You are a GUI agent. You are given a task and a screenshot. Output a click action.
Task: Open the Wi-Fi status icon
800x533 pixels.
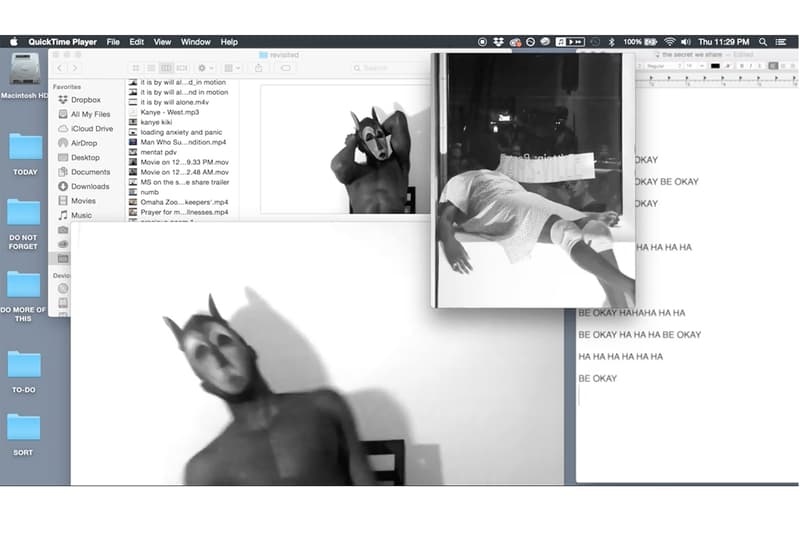(x=669, y=42)
